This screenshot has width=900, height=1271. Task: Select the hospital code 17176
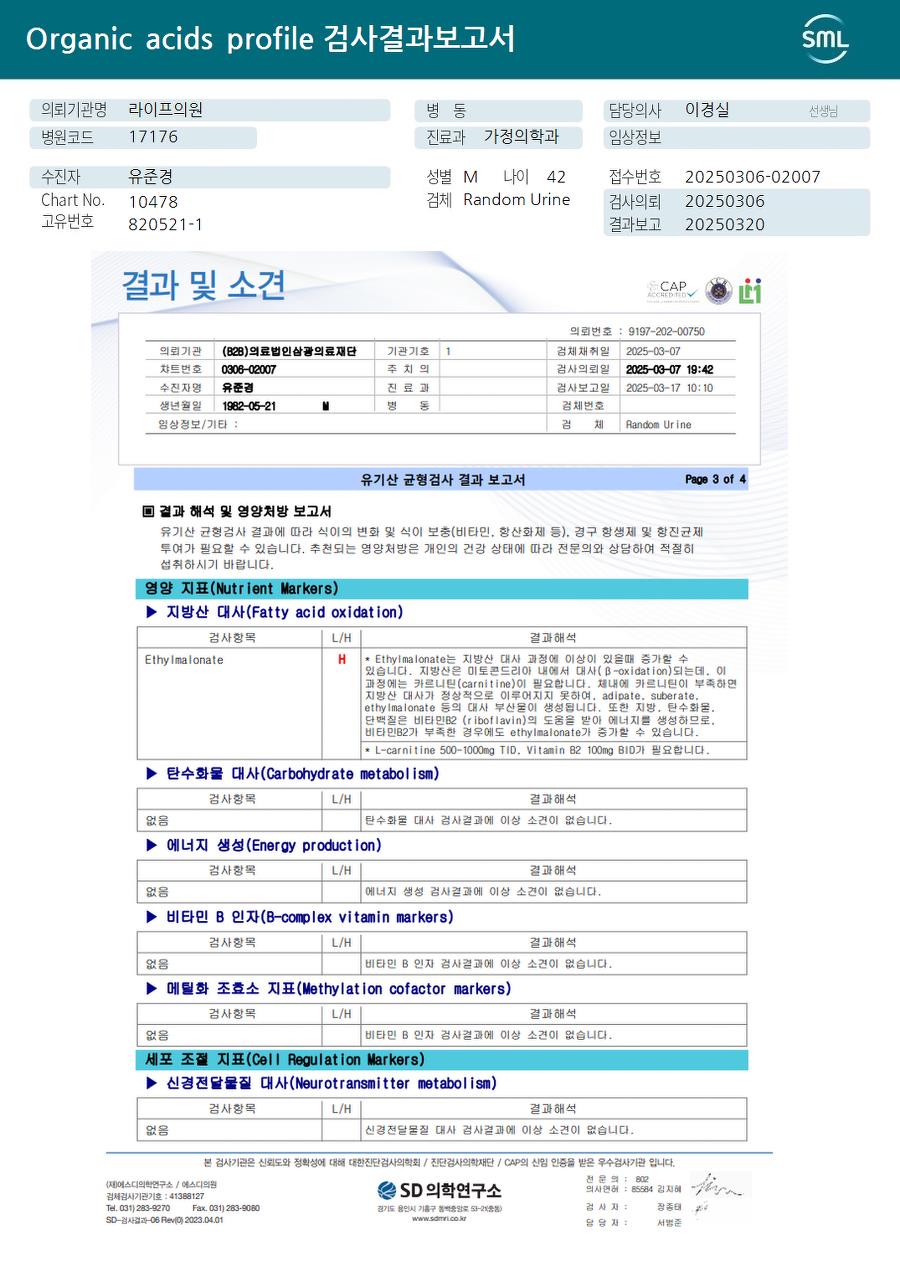coord(153,137)
